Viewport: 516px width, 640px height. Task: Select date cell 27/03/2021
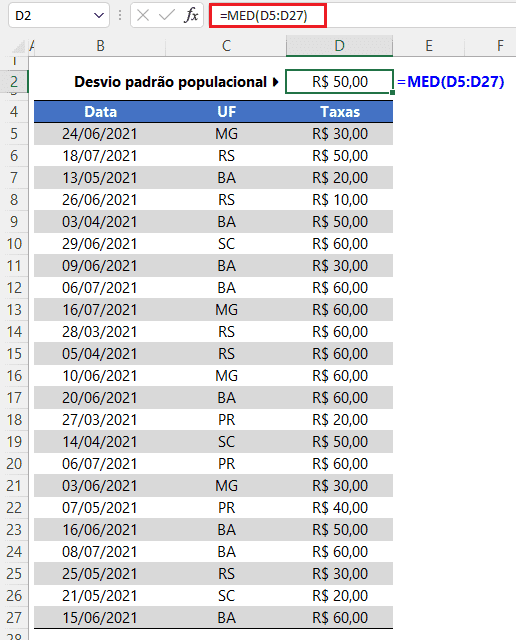[x=100, y=420]
